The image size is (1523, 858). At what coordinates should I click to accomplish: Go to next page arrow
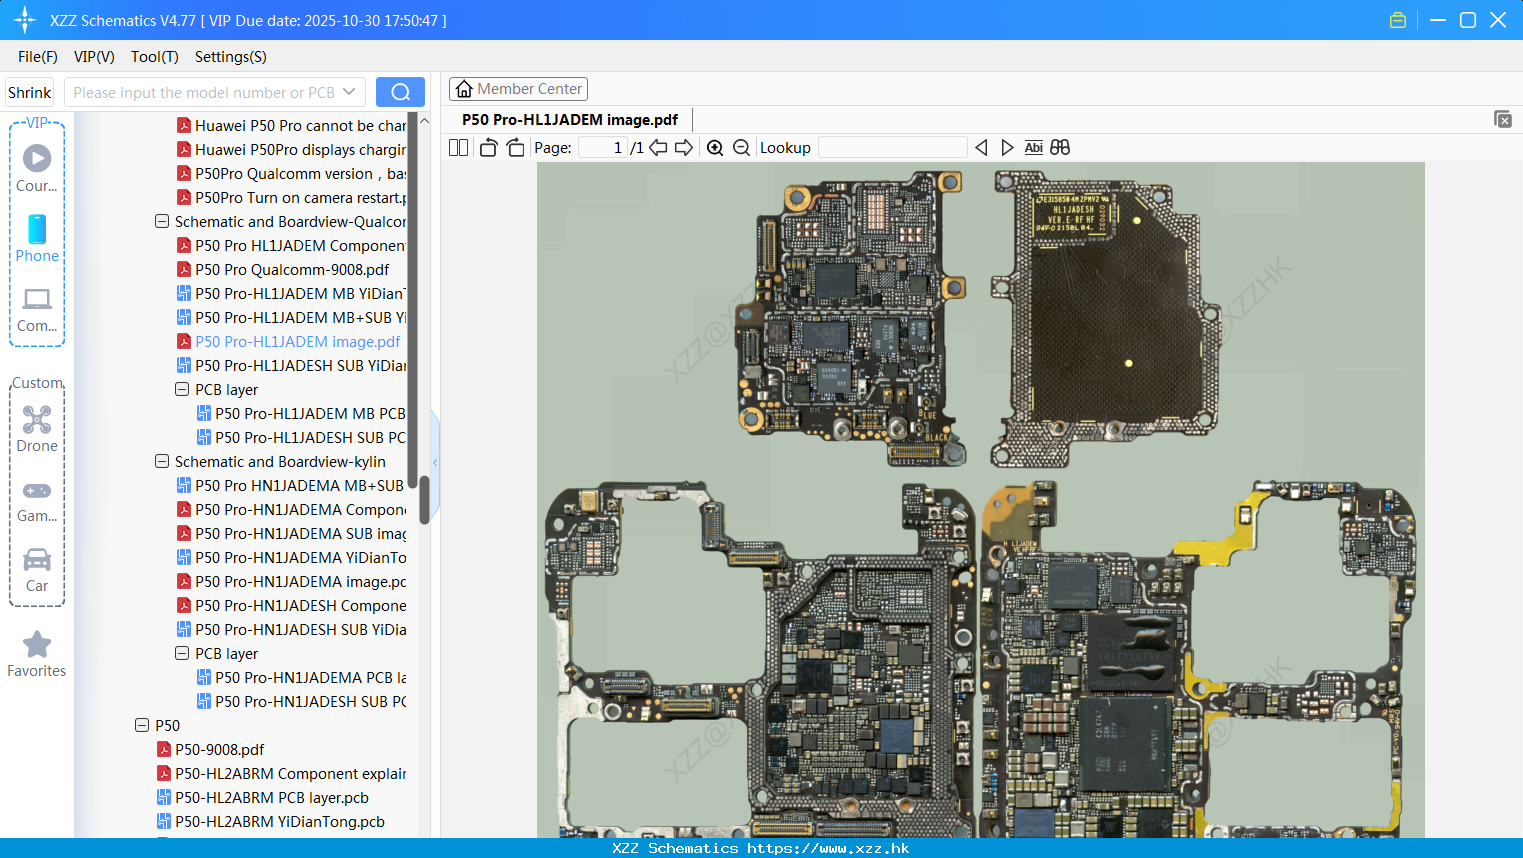pyautogui.click(x=684, y=148)
